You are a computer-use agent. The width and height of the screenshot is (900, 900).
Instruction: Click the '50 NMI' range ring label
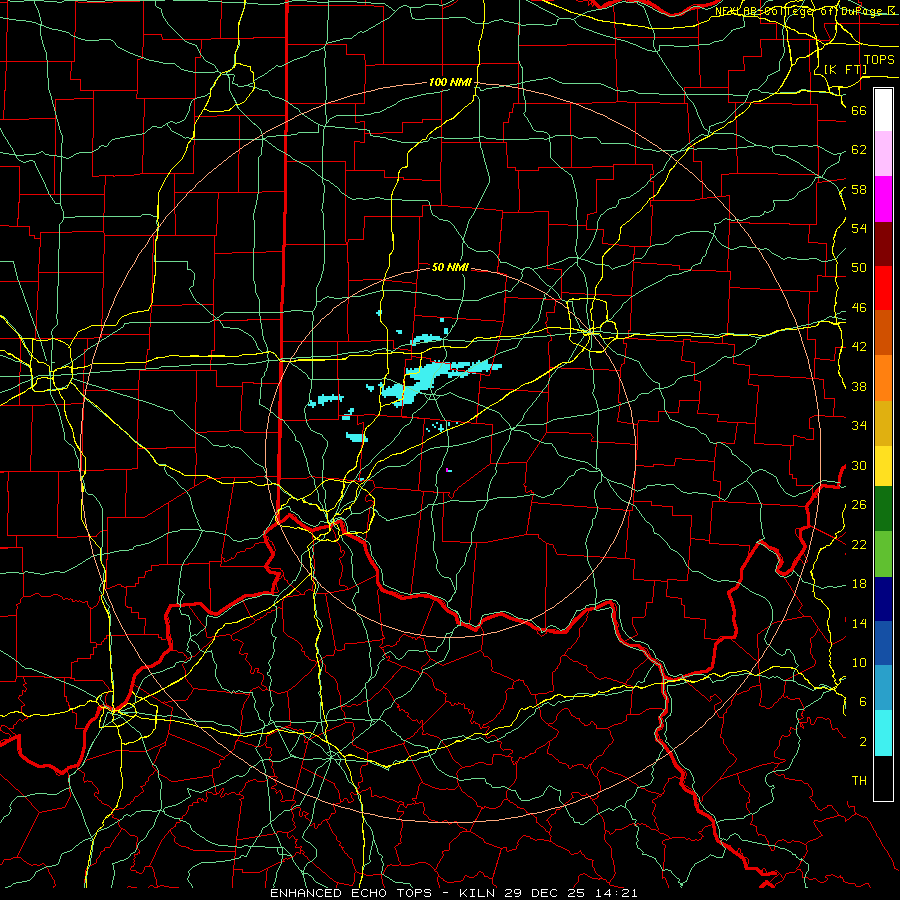(450, 267)
